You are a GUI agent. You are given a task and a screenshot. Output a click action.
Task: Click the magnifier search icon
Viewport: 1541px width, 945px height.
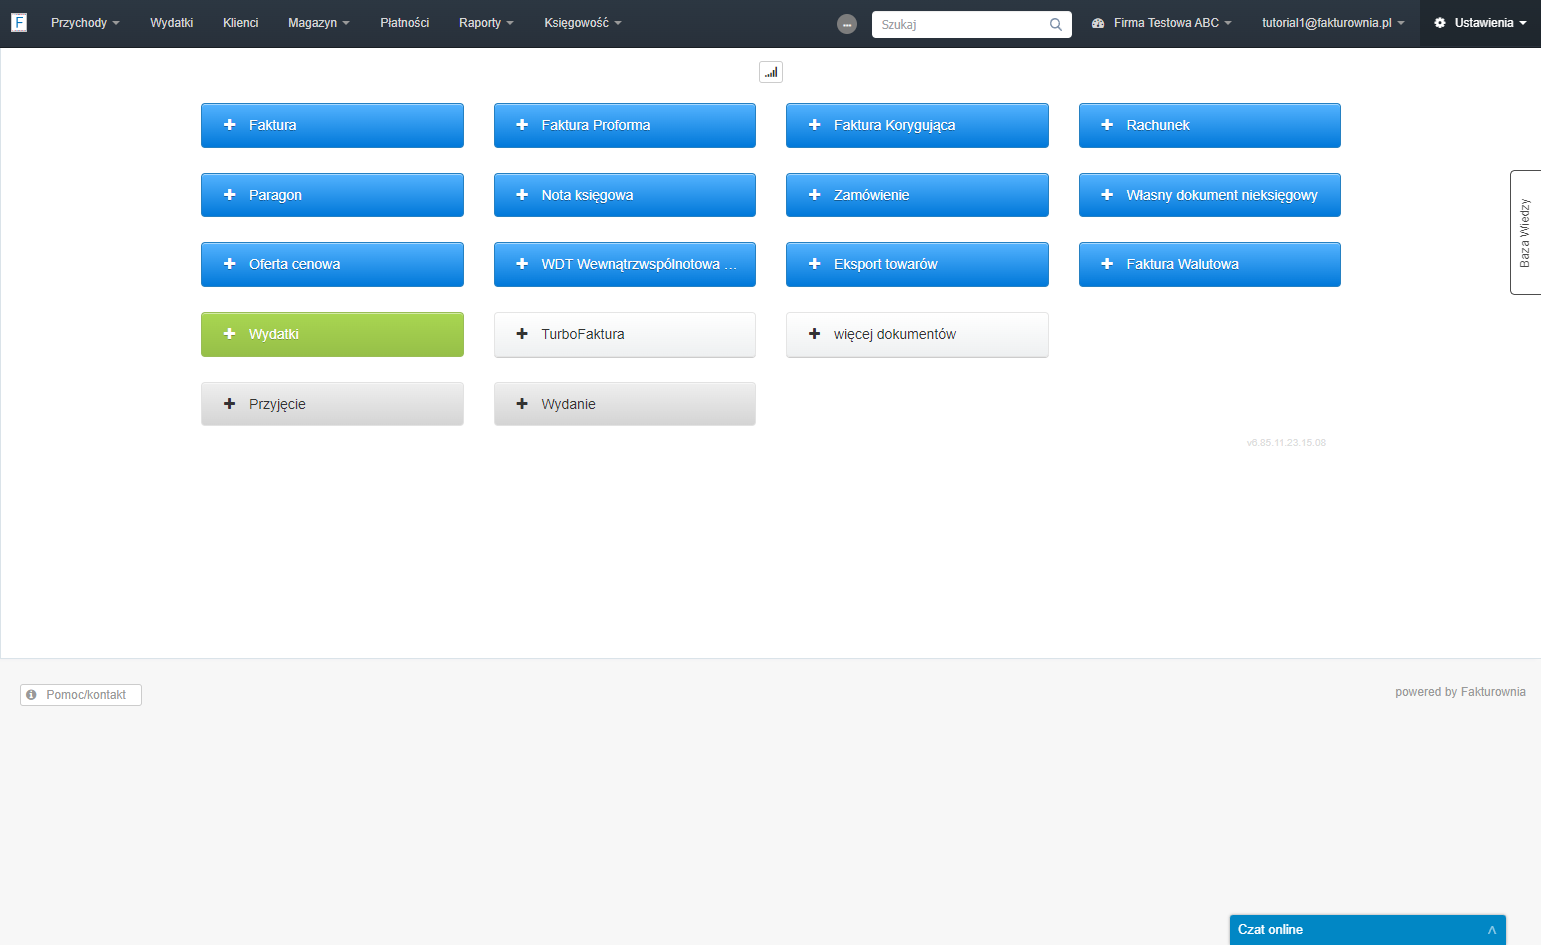1056,24
